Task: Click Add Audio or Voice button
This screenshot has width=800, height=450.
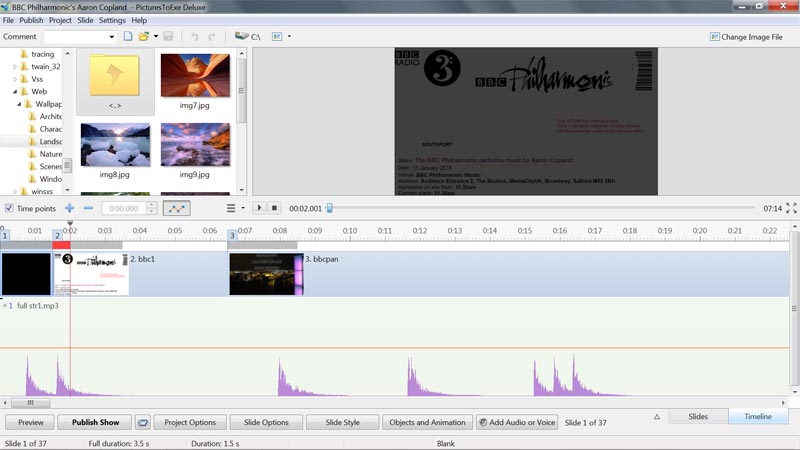Action: click(x=517, y=422)
